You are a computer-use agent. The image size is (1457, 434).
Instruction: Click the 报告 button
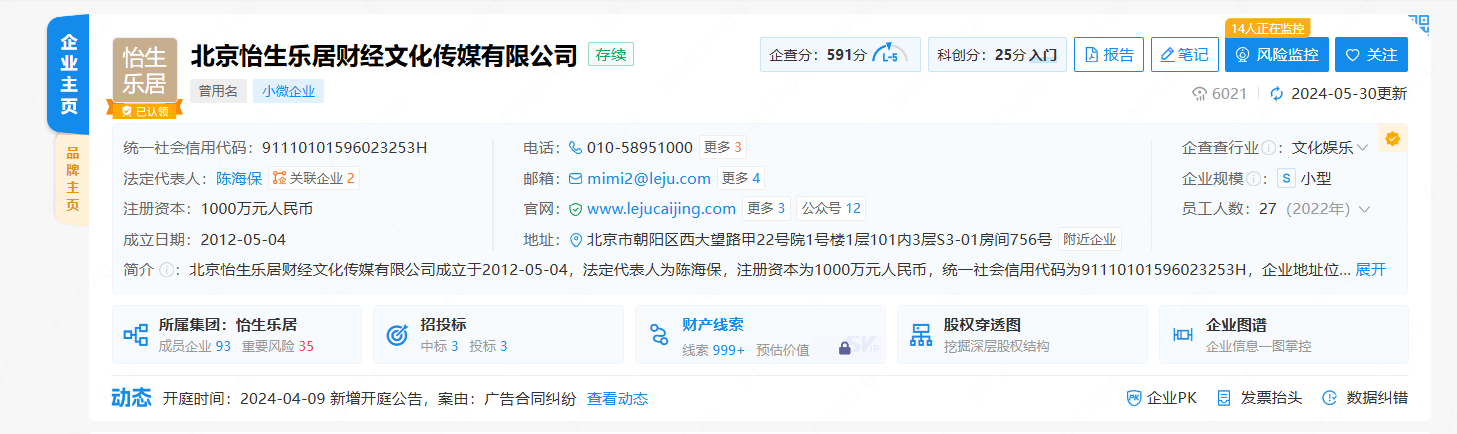pyautogui.click(x=1108, y=55)
